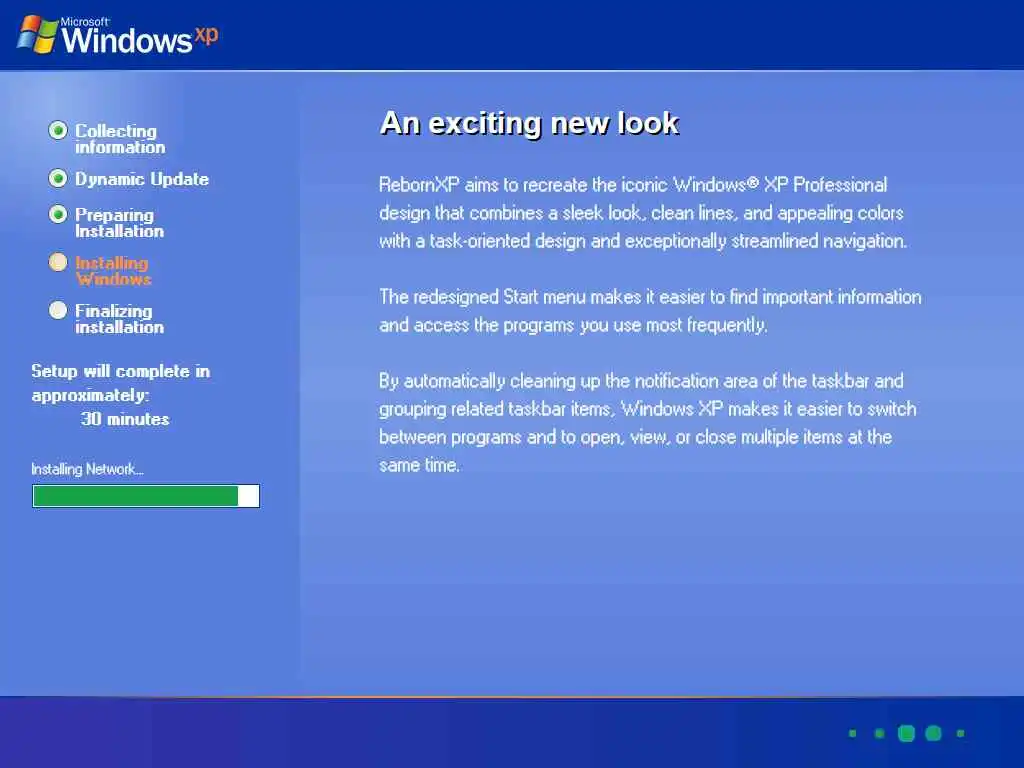Click the green installation progress bar
1024x768 pixels.
point(146,496)
